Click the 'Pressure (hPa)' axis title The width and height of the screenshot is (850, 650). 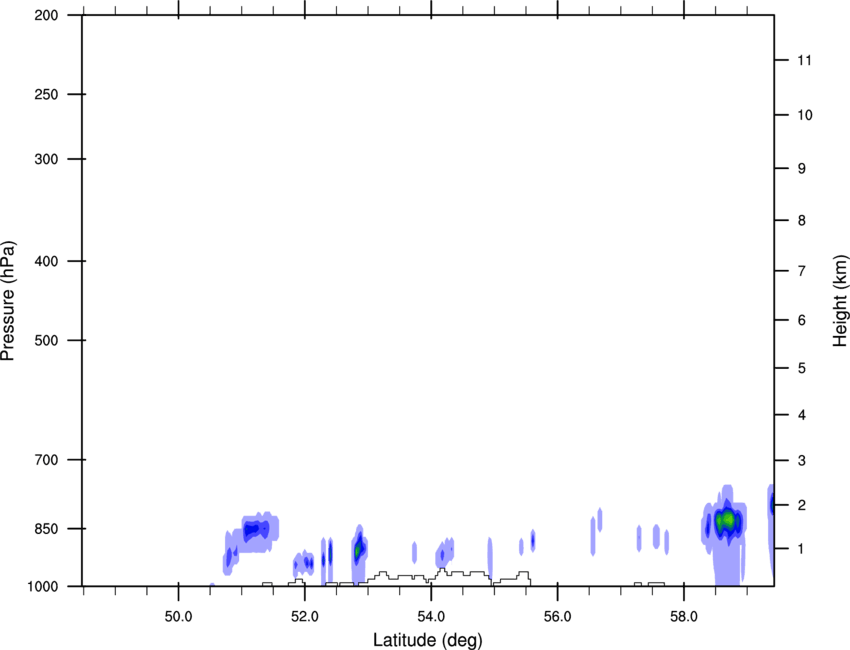coord(8,301)
